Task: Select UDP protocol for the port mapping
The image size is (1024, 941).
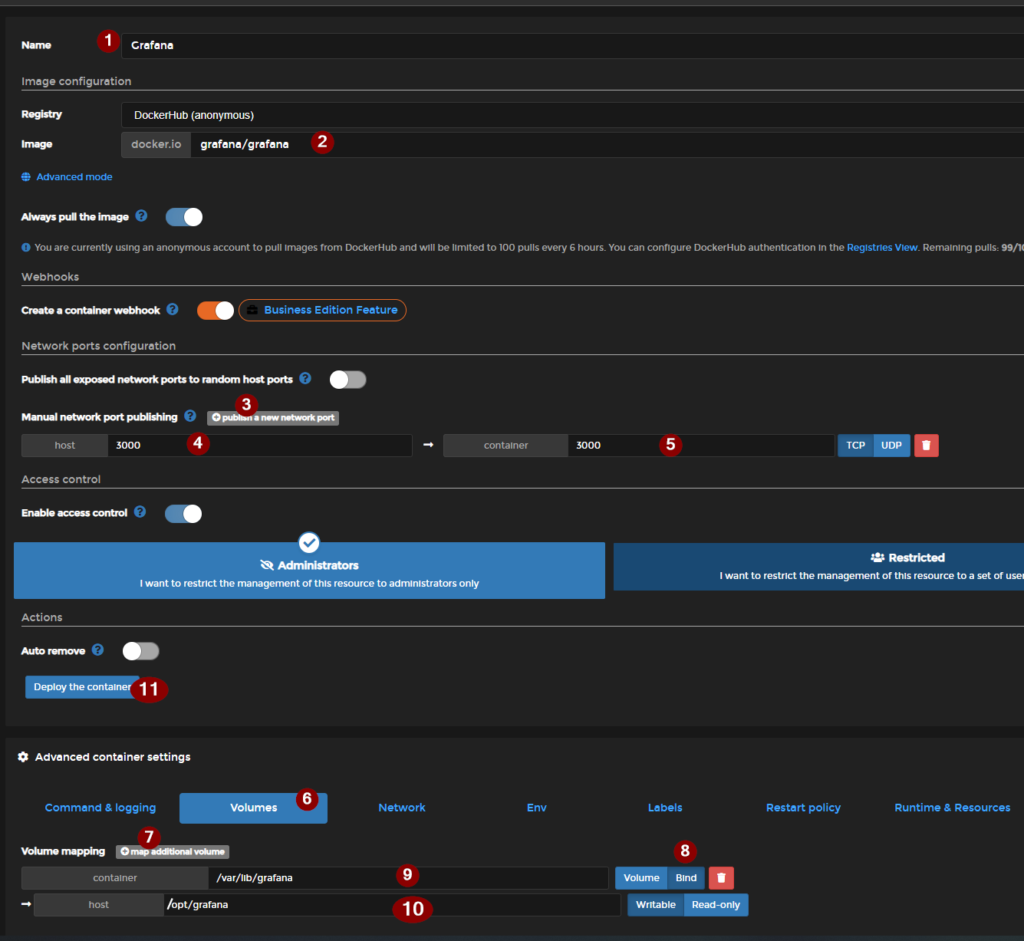Action: 892,445
